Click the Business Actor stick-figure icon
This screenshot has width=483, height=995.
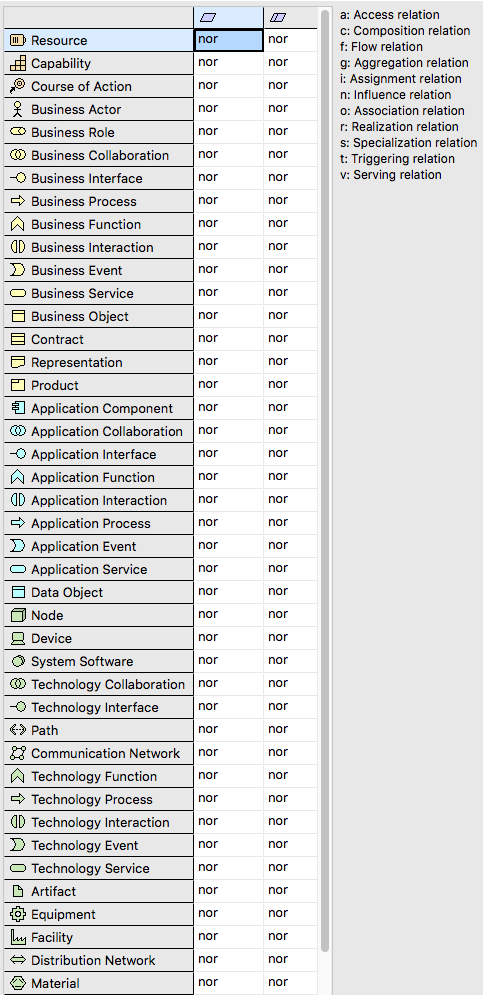pos(18,109)
